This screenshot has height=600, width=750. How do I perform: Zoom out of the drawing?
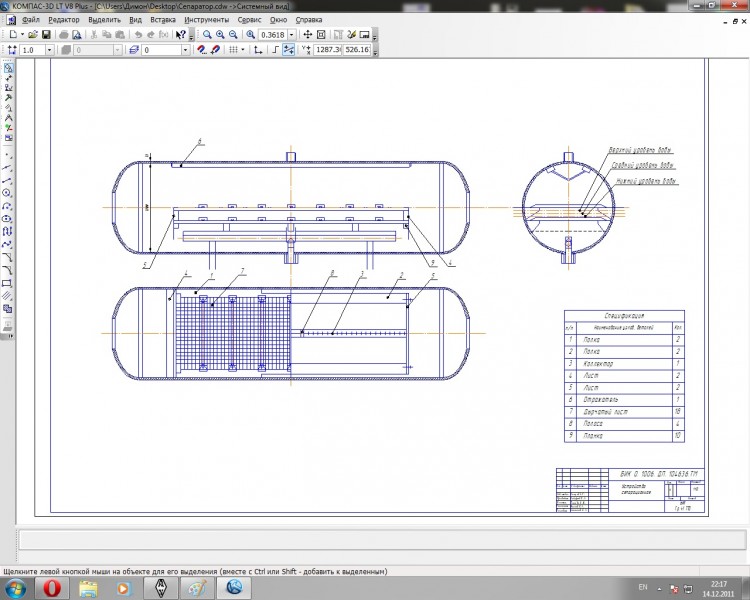tap(233, 34)
